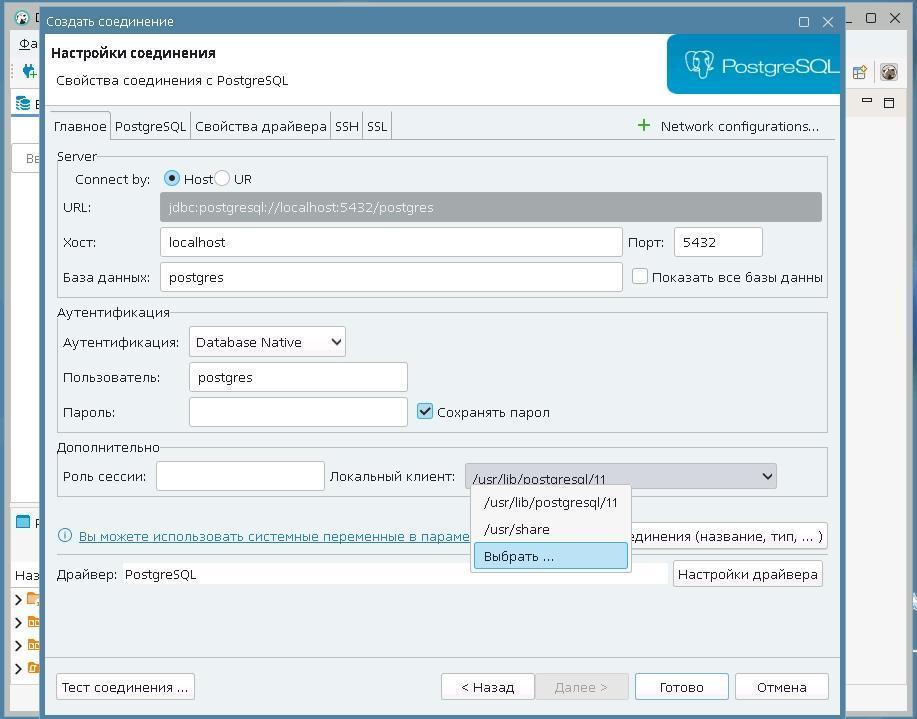This screenshot has height=719, width=917.
Task: Open the Database Native authentication dropdown
Action: 267,342
